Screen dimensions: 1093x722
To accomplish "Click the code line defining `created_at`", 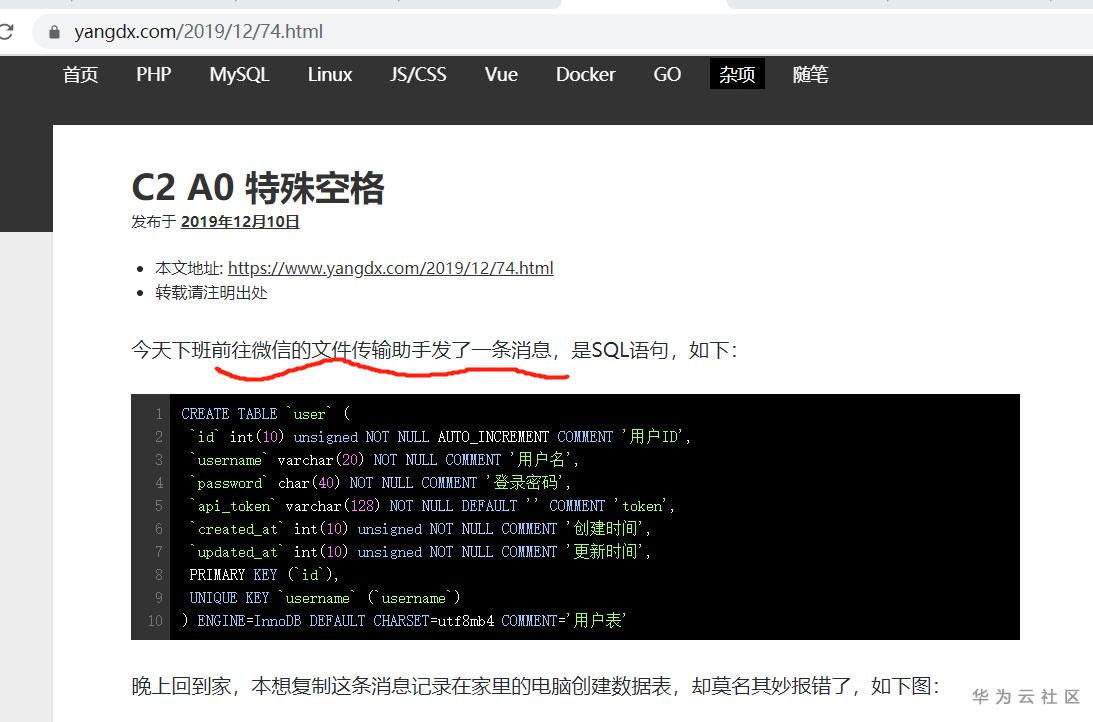I will pyautogui.click(x=420, y=529).
